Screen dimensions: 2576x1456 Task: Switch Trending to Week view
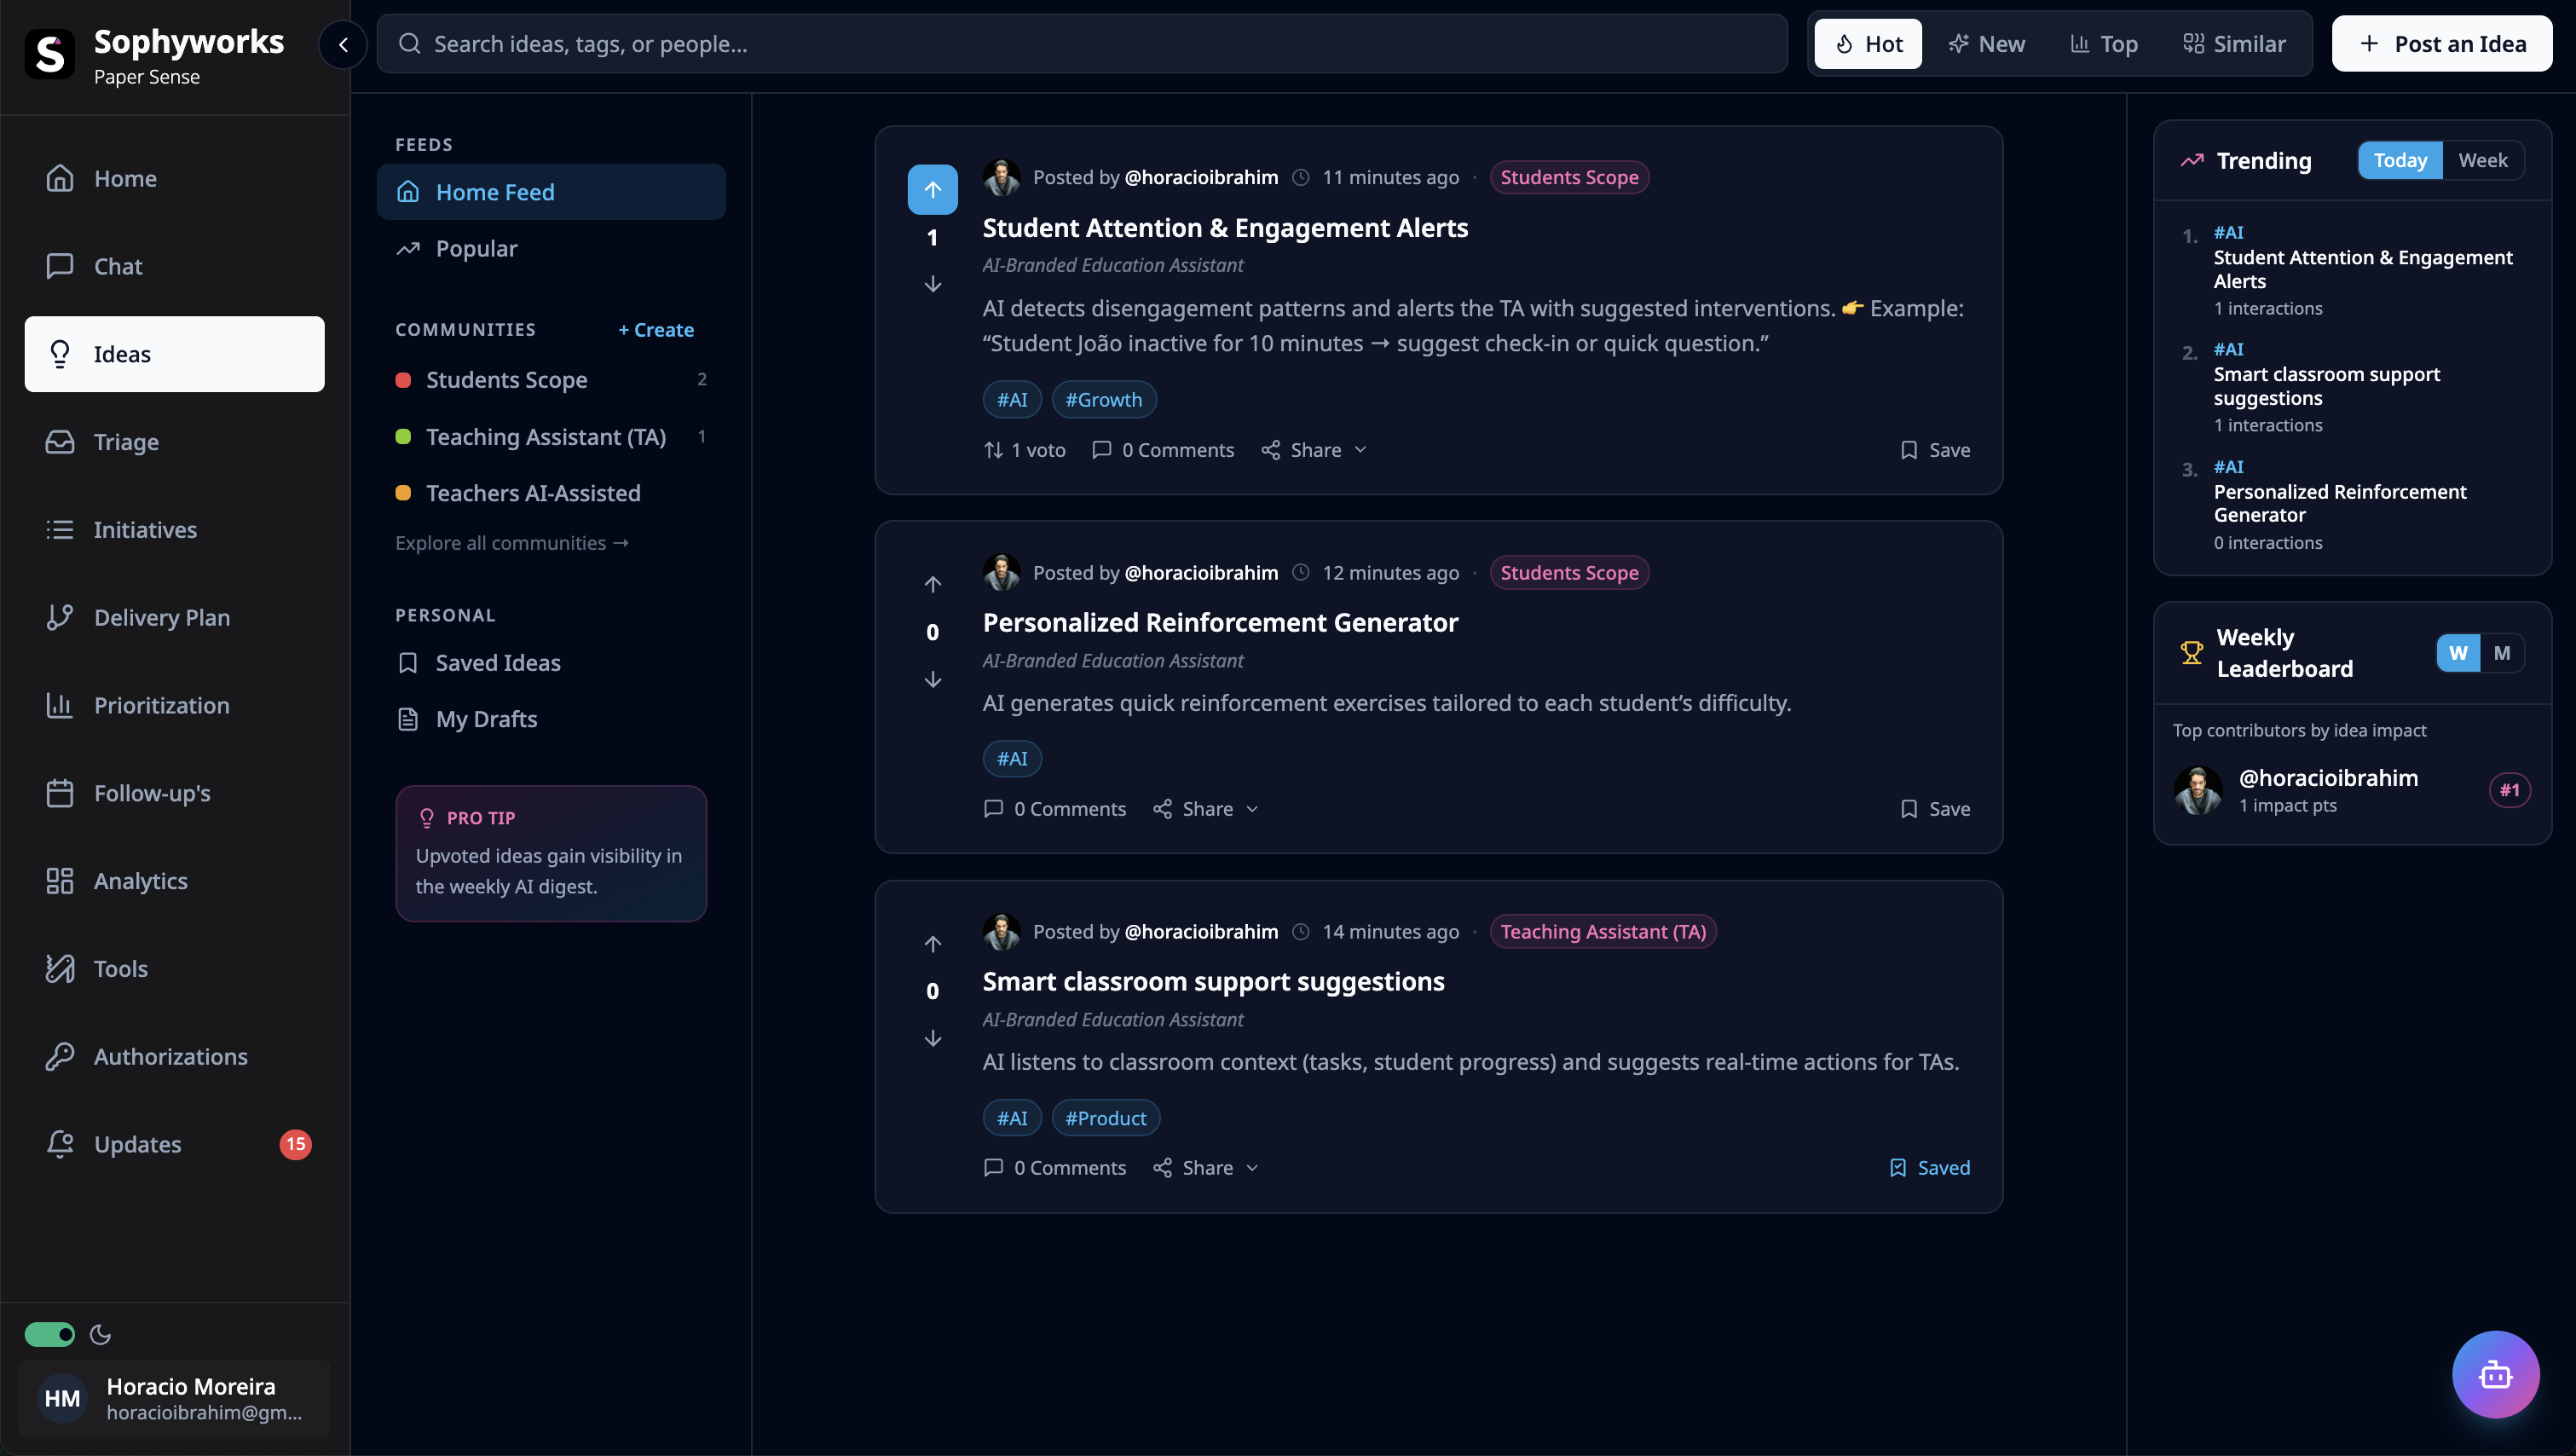(x=2482, y=160)
